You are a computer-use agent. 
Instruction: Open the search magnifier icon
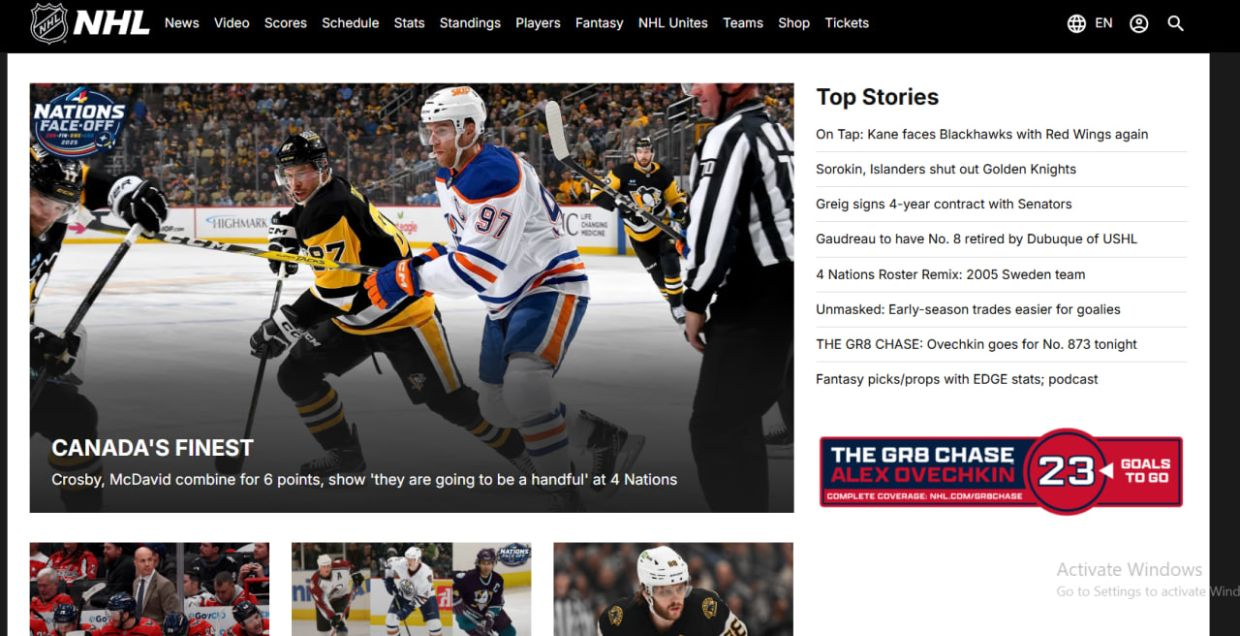(x=1176, y=23)
